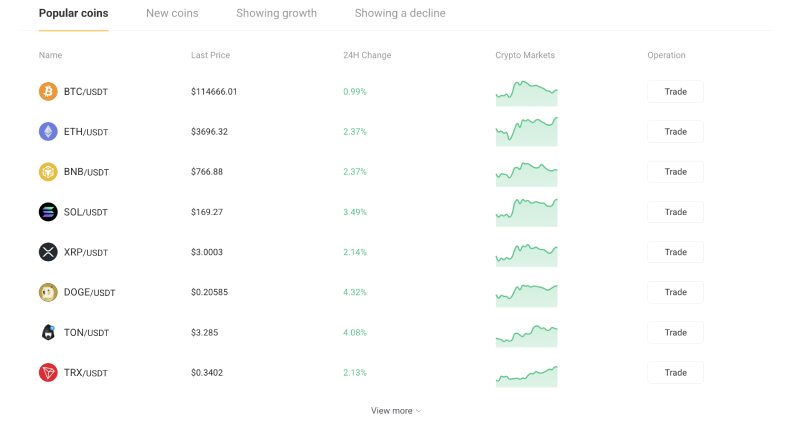This screenshot has height=427, width=800.
Task: Switch to the New coins tab
Action: 172,14
